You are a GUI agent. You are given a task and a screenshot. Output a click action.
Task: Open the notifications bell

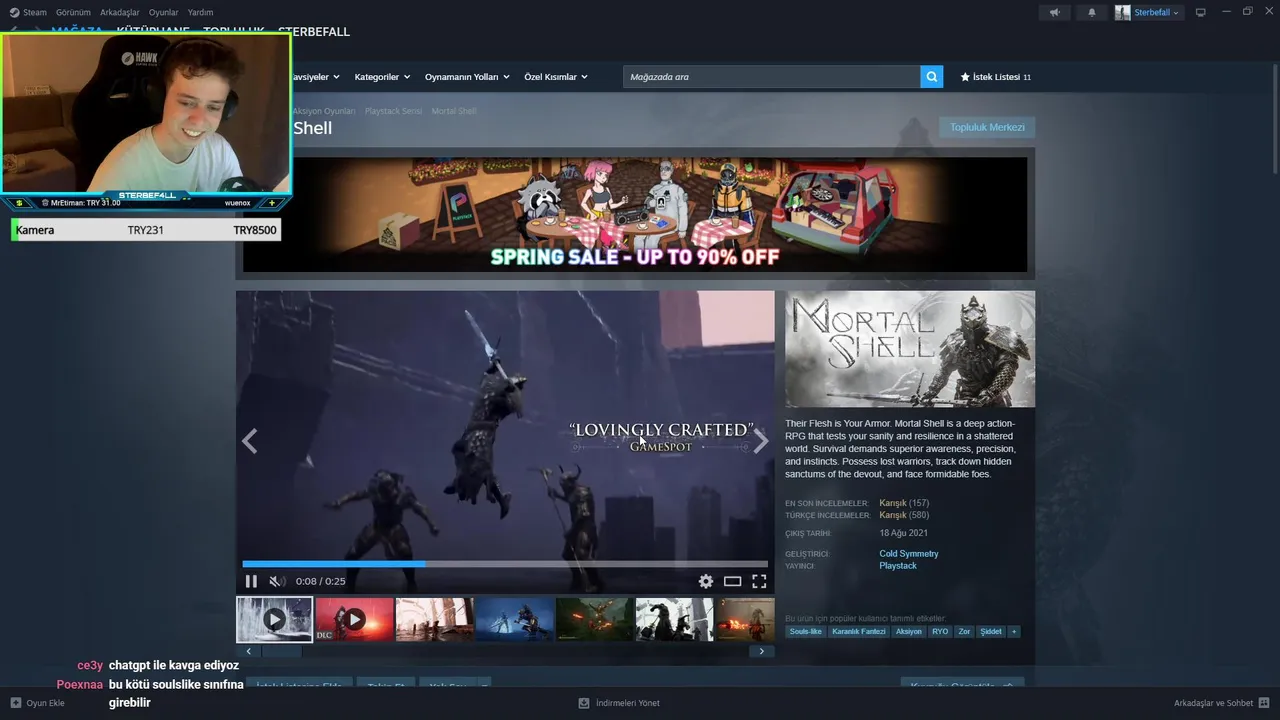[x=1091, y=12]
